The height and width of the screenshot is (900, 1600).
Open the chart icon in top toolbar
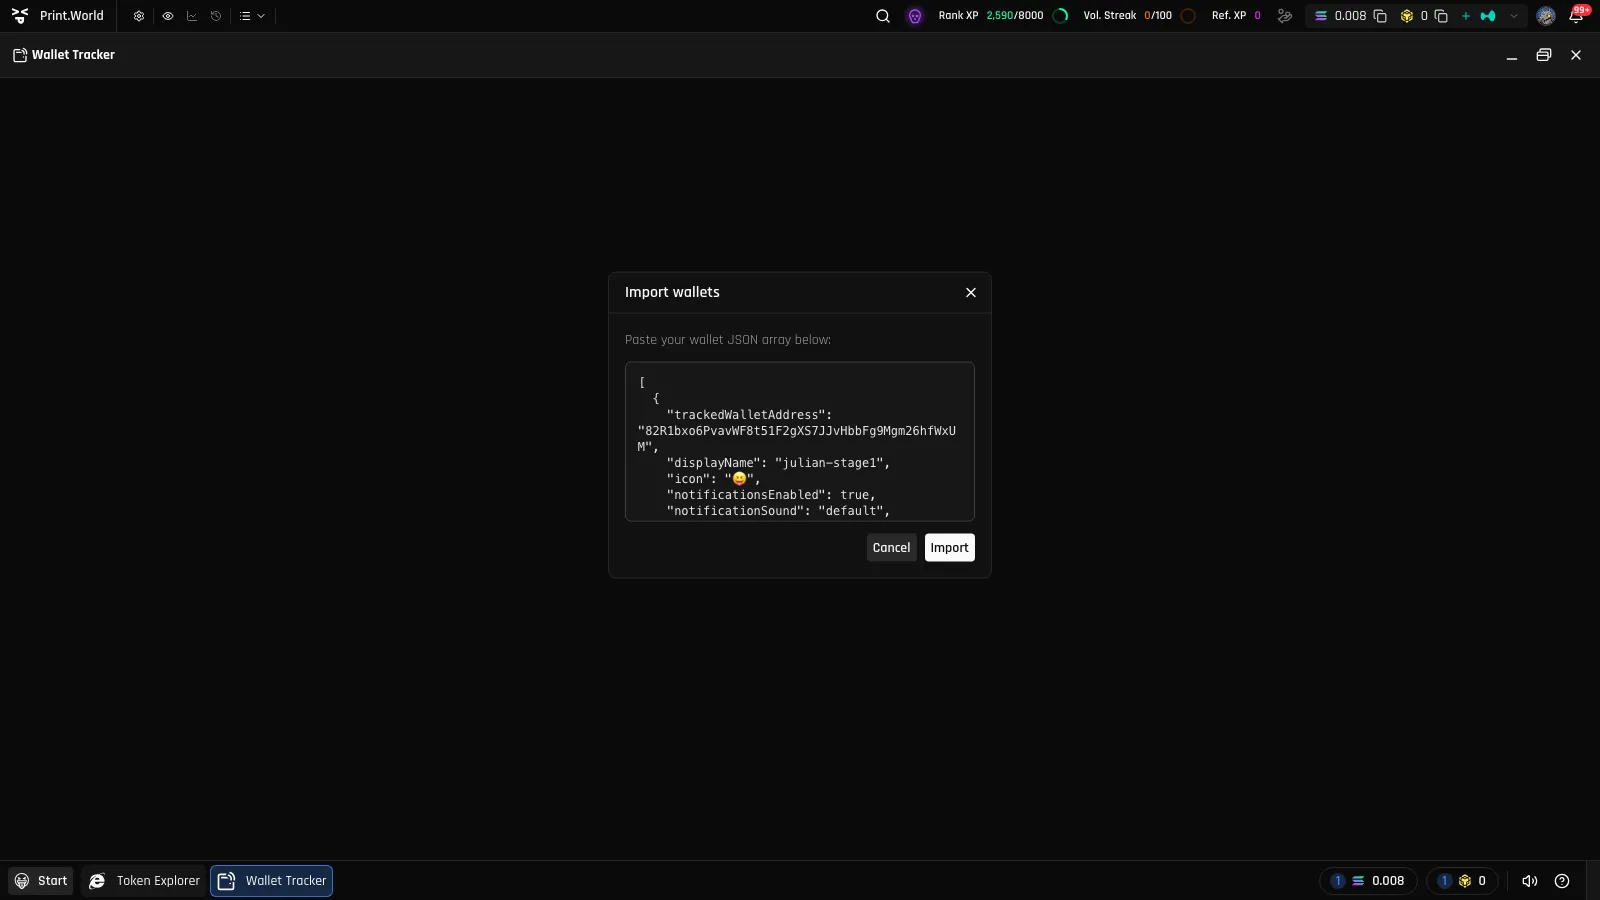tap(192, 16)
